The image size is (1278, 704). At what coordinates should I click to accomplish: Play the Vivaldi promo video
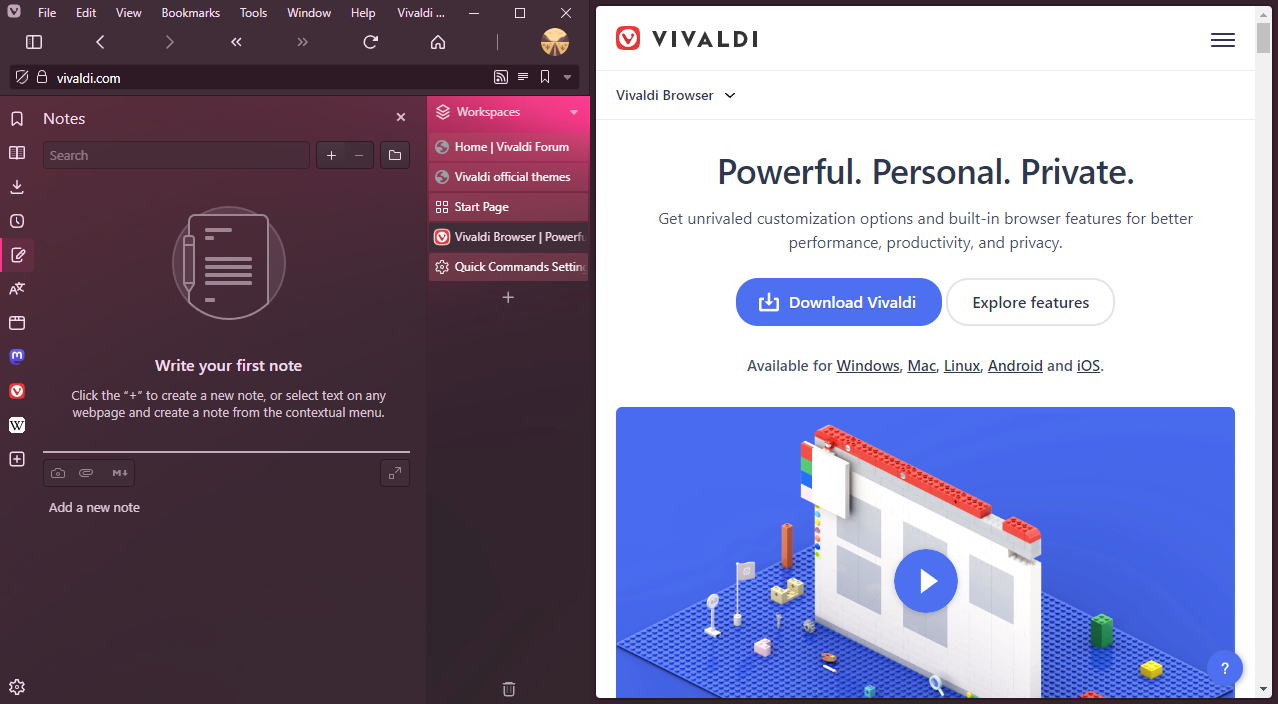tap(926, 580)
